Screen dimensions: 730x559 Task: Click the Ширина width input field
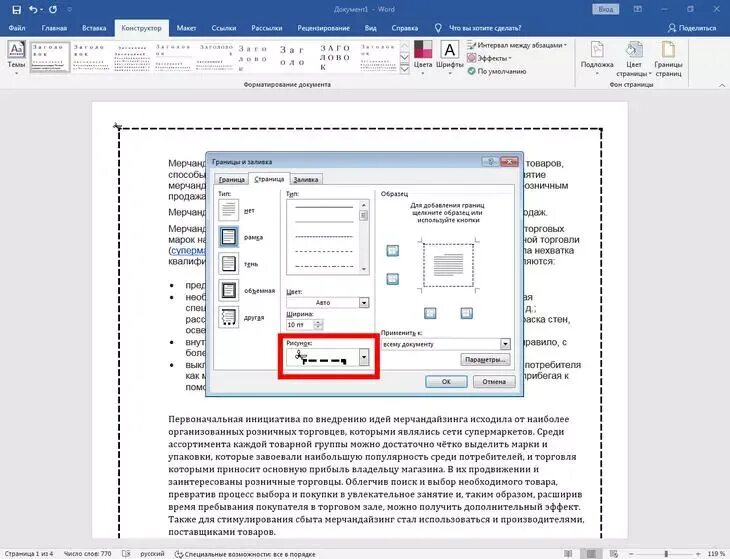pos(300,324)
